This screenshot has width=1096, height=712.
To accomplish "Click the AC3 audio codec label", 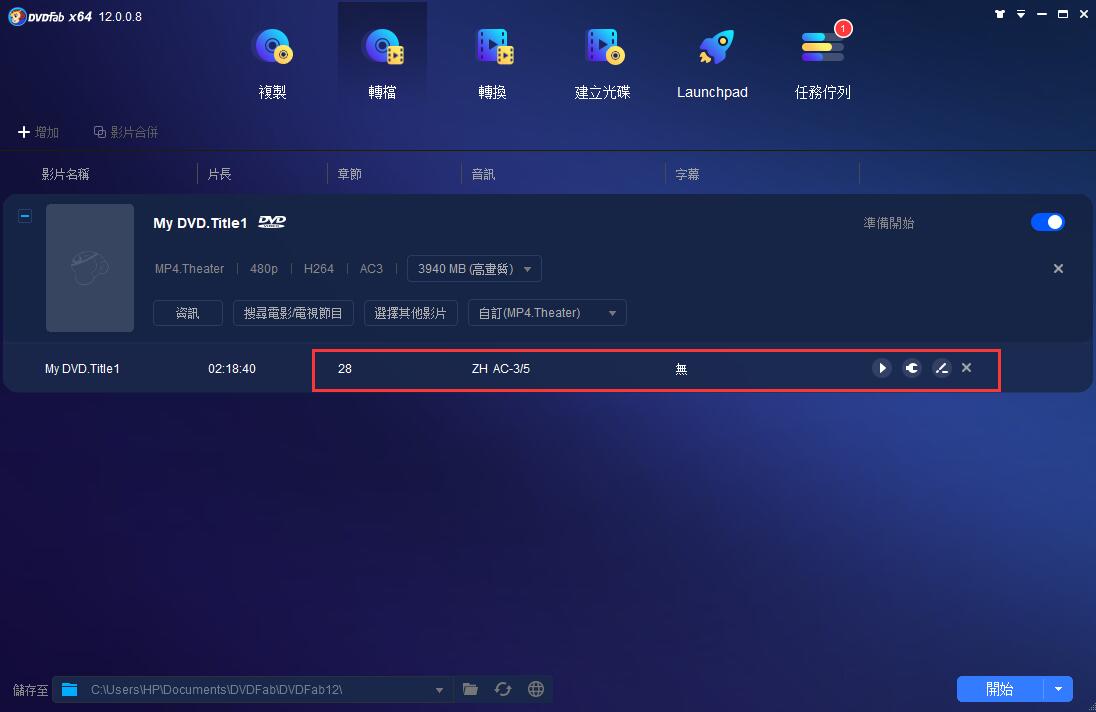I will point(371,269).
